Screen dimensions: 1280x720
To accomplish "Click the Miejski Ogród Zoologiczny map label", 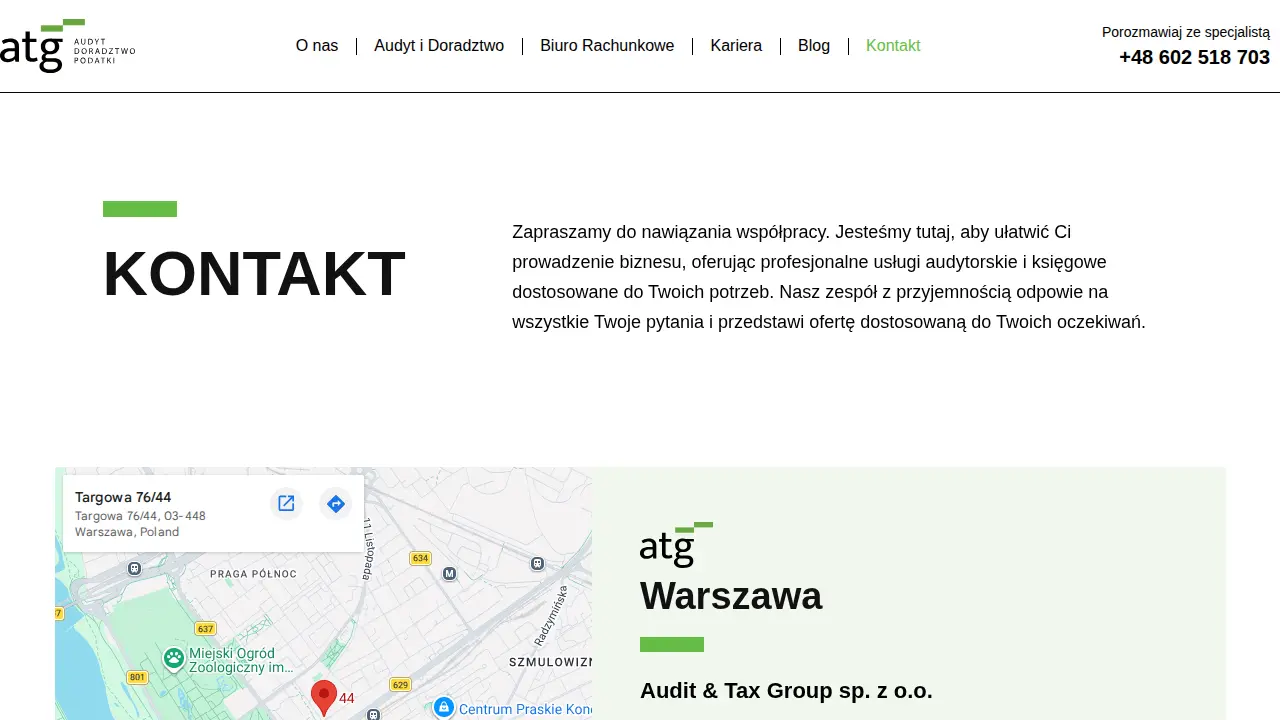I will point(241,660).
